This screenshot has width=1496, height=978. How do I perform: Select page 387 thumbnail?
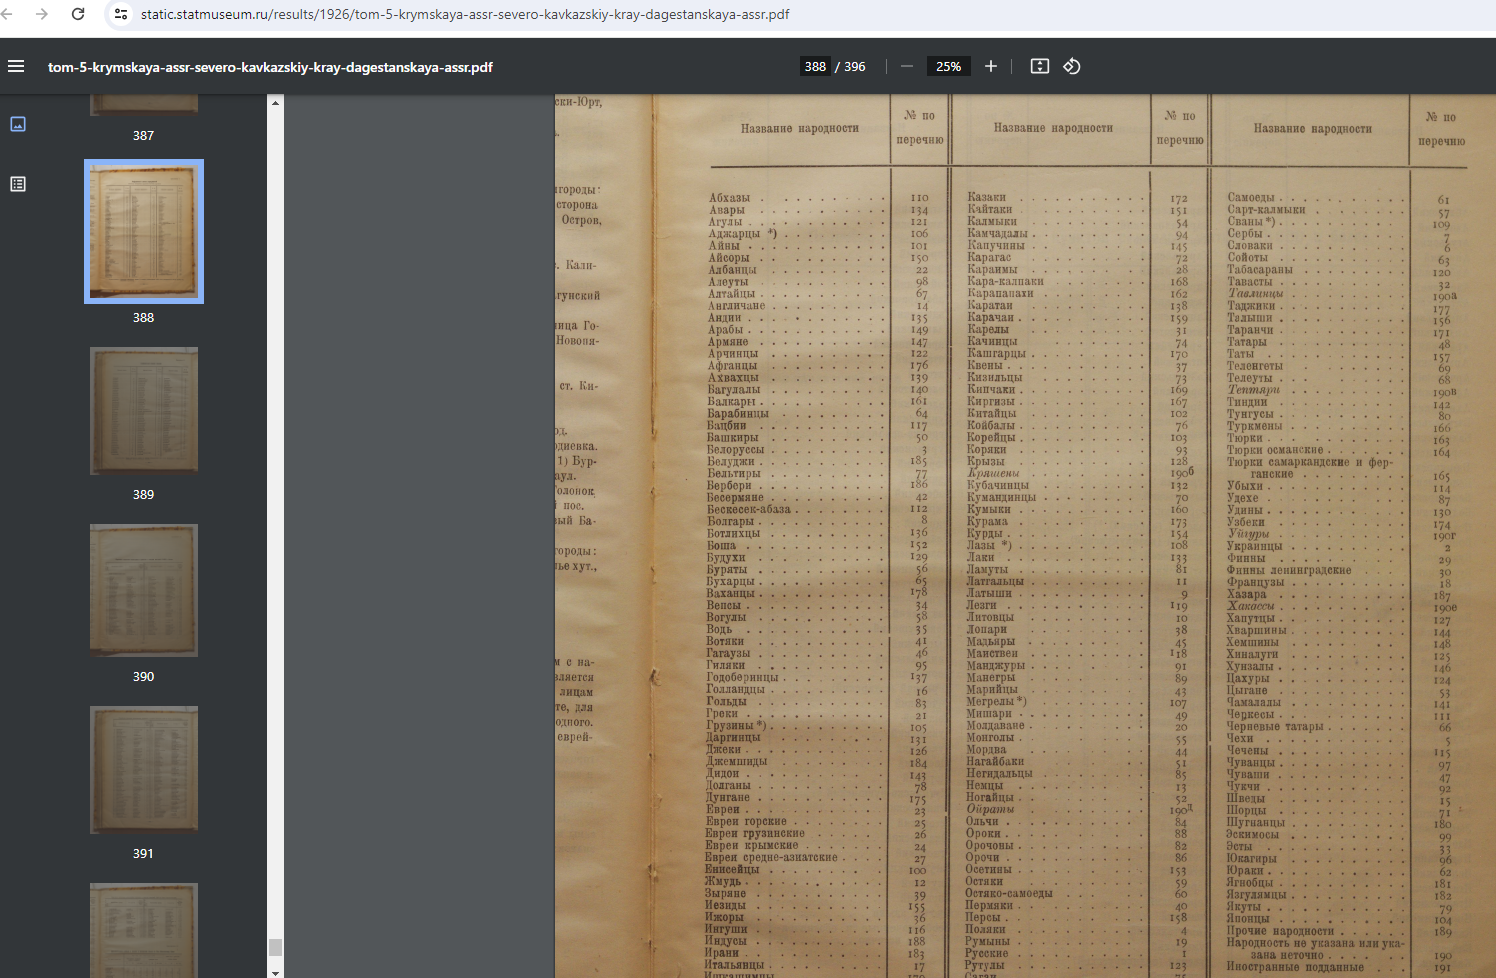(144, 106)
